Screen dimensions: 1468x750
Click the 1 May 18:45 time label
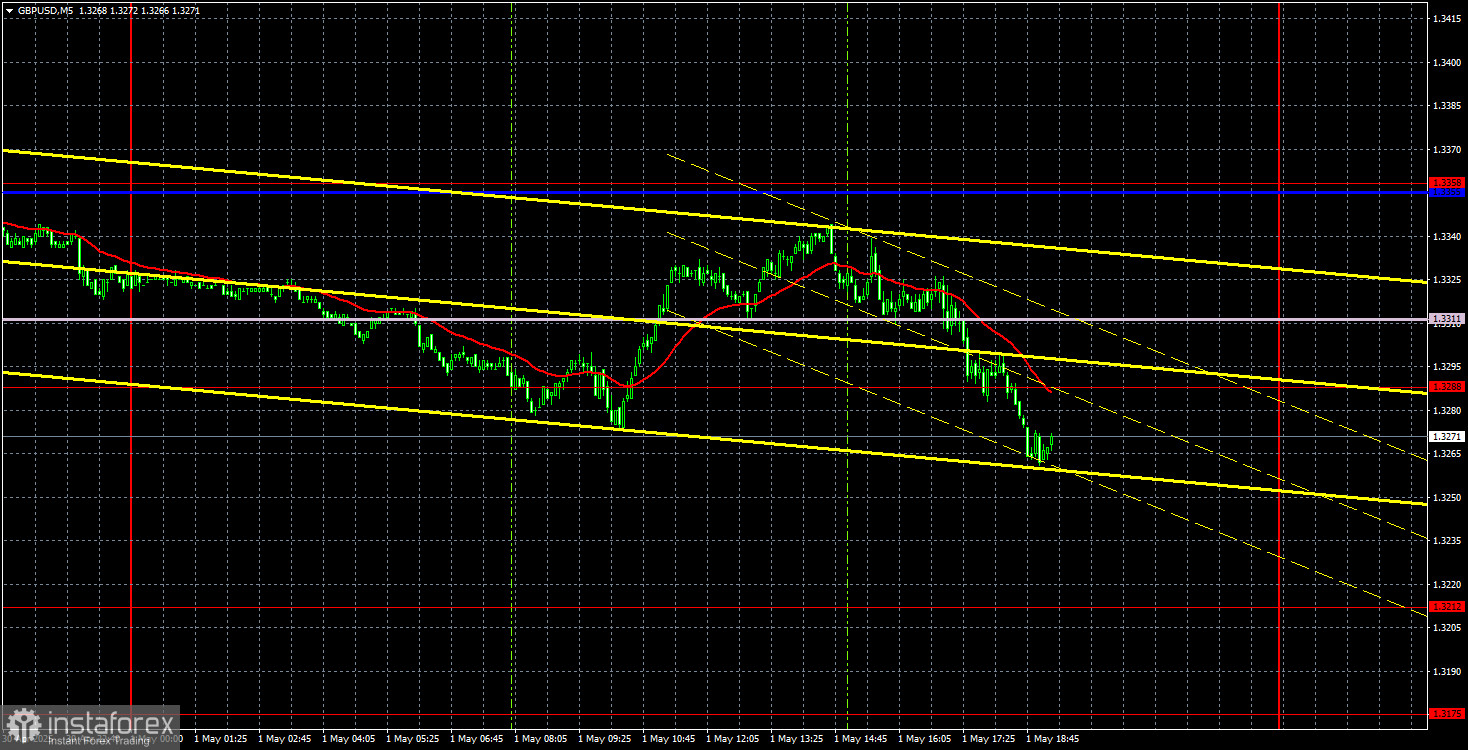pos(1052,739)
